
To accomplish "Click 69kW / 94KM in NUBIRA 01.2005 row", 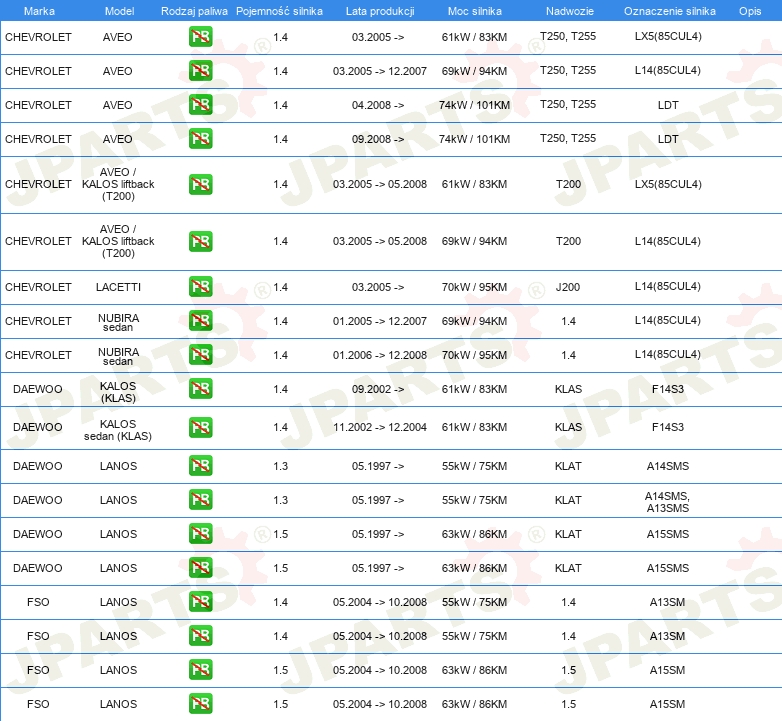I will [474, 321].
